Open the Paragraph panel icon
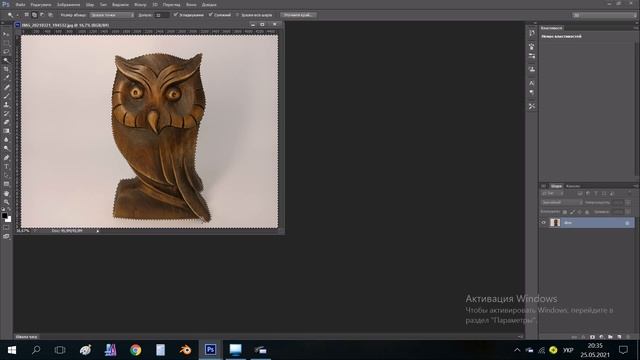Screen dimensions: 640x360 [531, 93]
